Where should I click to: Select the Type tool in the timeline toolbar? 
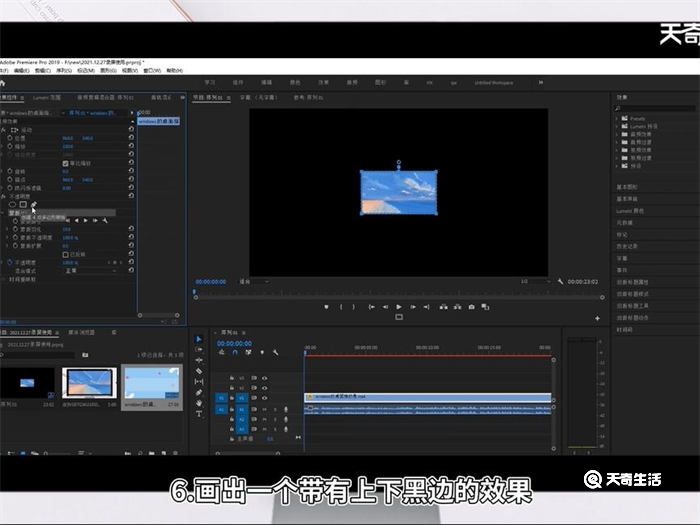pyautogui.click(x=199, y=413)
